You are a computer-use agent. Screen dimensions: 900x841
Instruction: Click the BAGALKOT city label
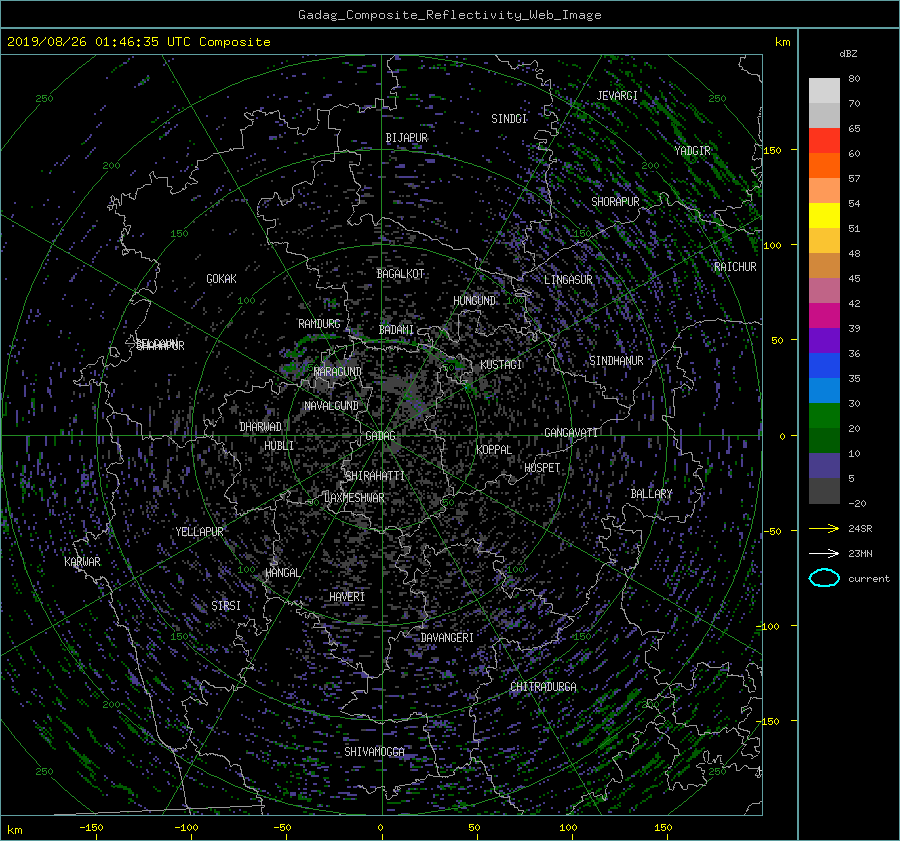(400, 274)
